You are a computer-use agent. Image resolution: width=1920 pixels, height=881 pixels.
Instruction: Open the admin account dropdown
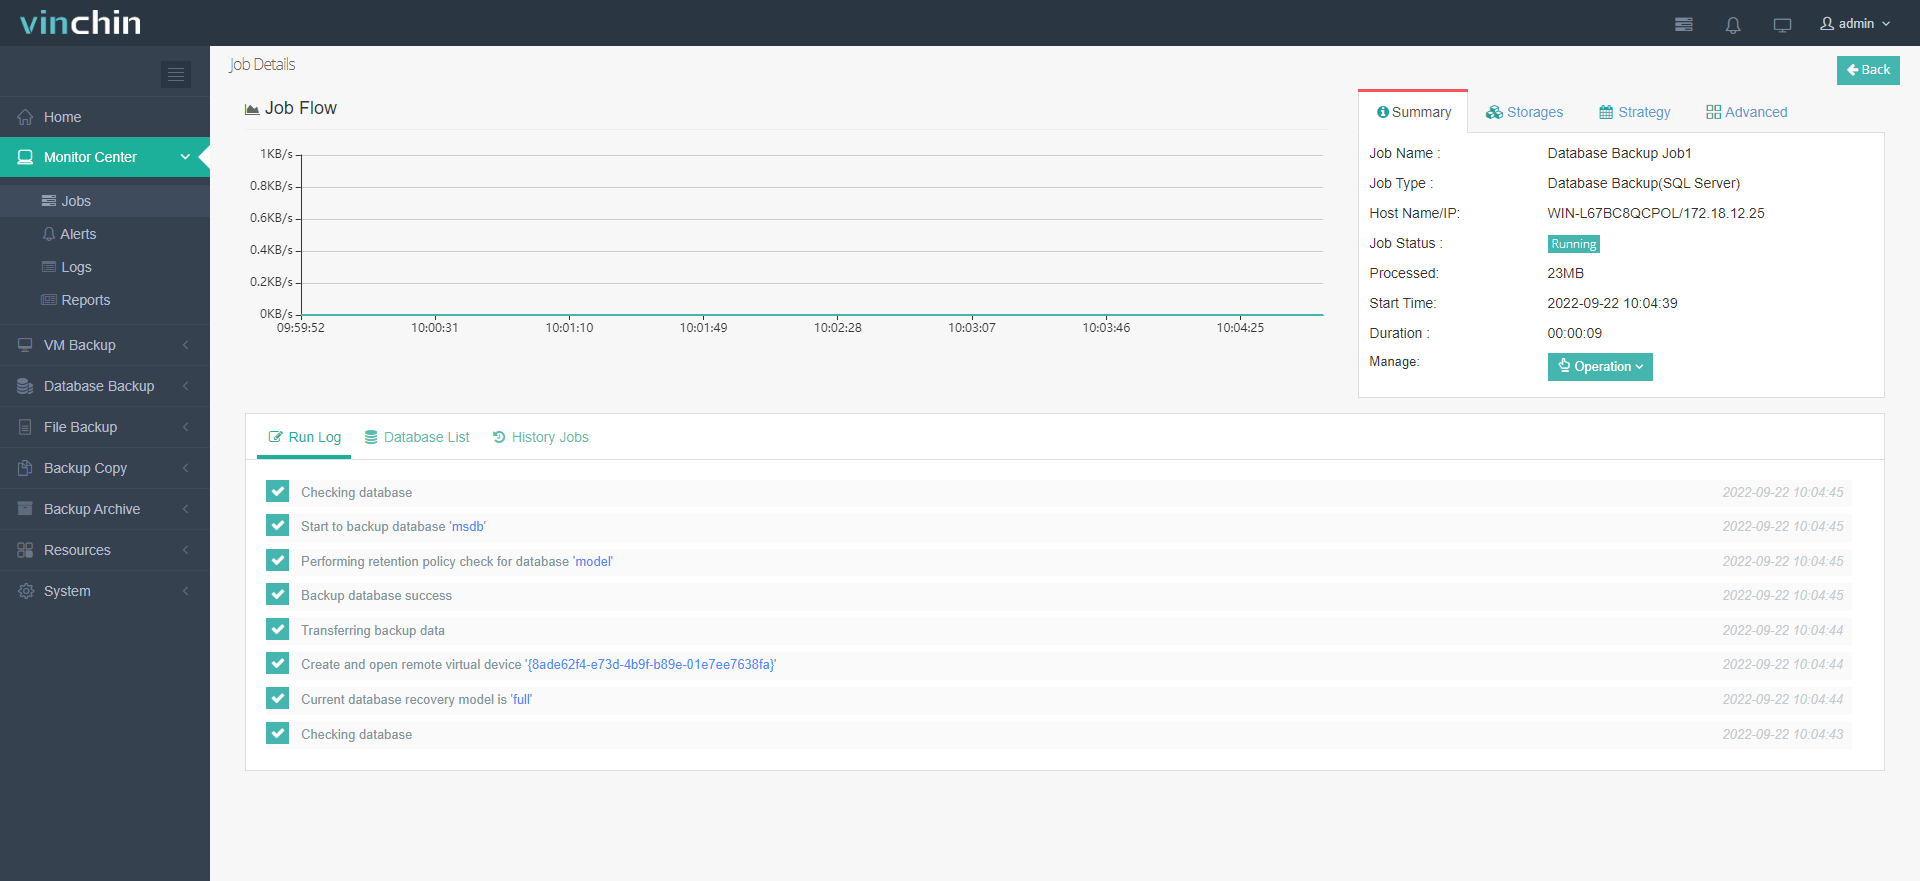(1856, 23)
